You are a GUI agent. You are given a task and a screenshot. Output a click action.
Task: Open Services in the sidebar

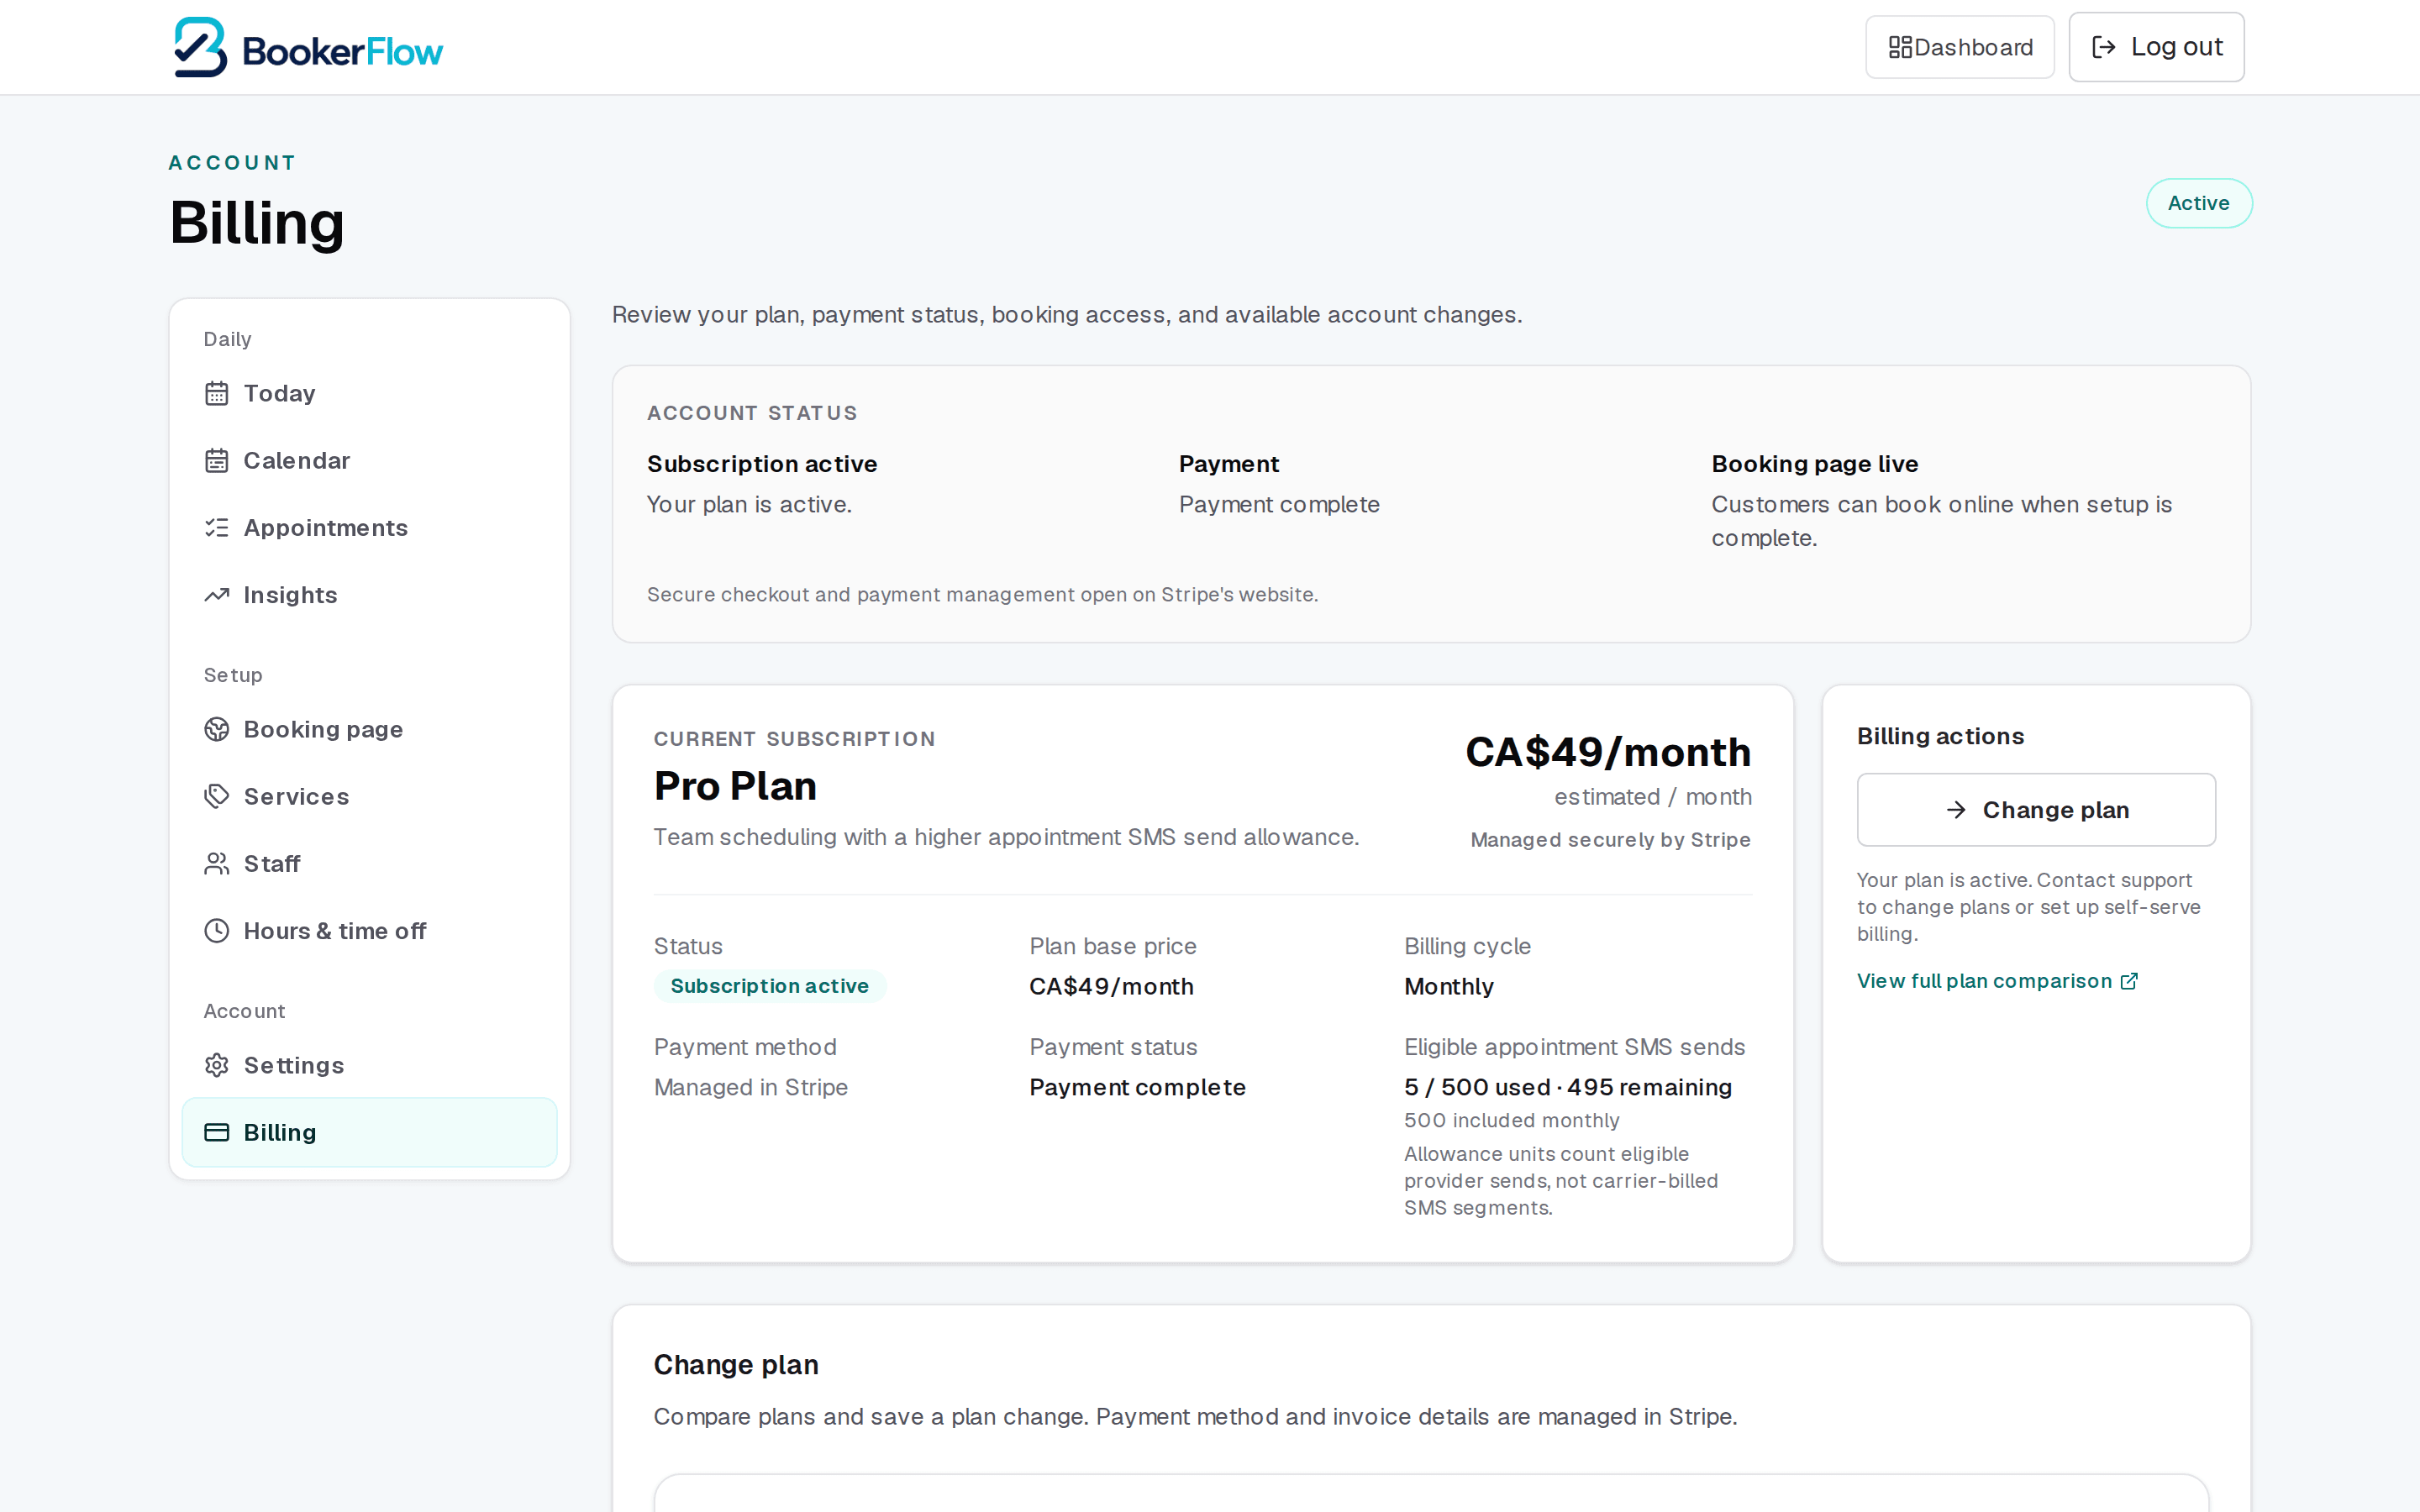tap(369, 796)
